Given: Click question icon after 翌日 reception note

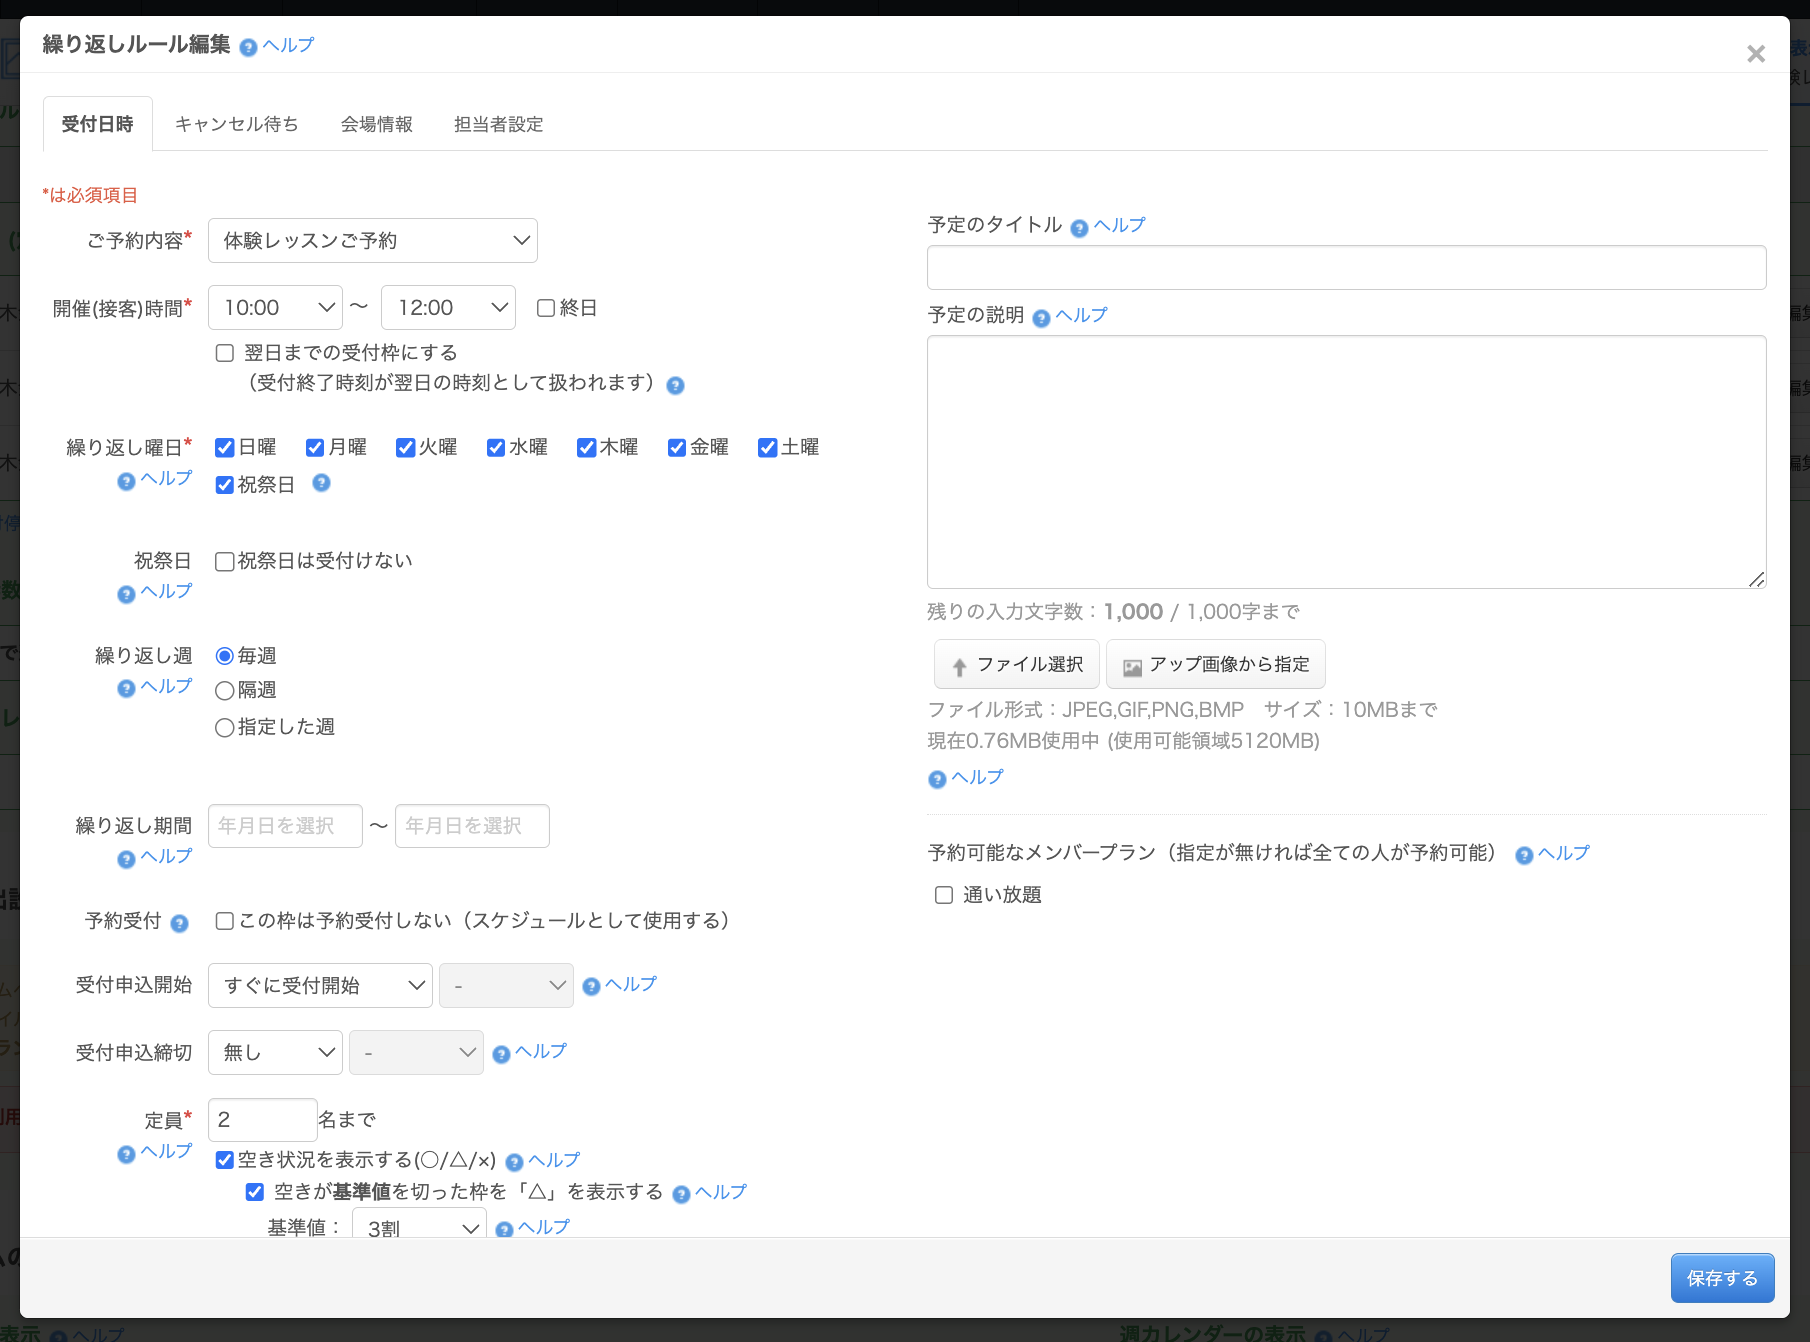Looking at the screenshot, I should [x=676, y=386].
